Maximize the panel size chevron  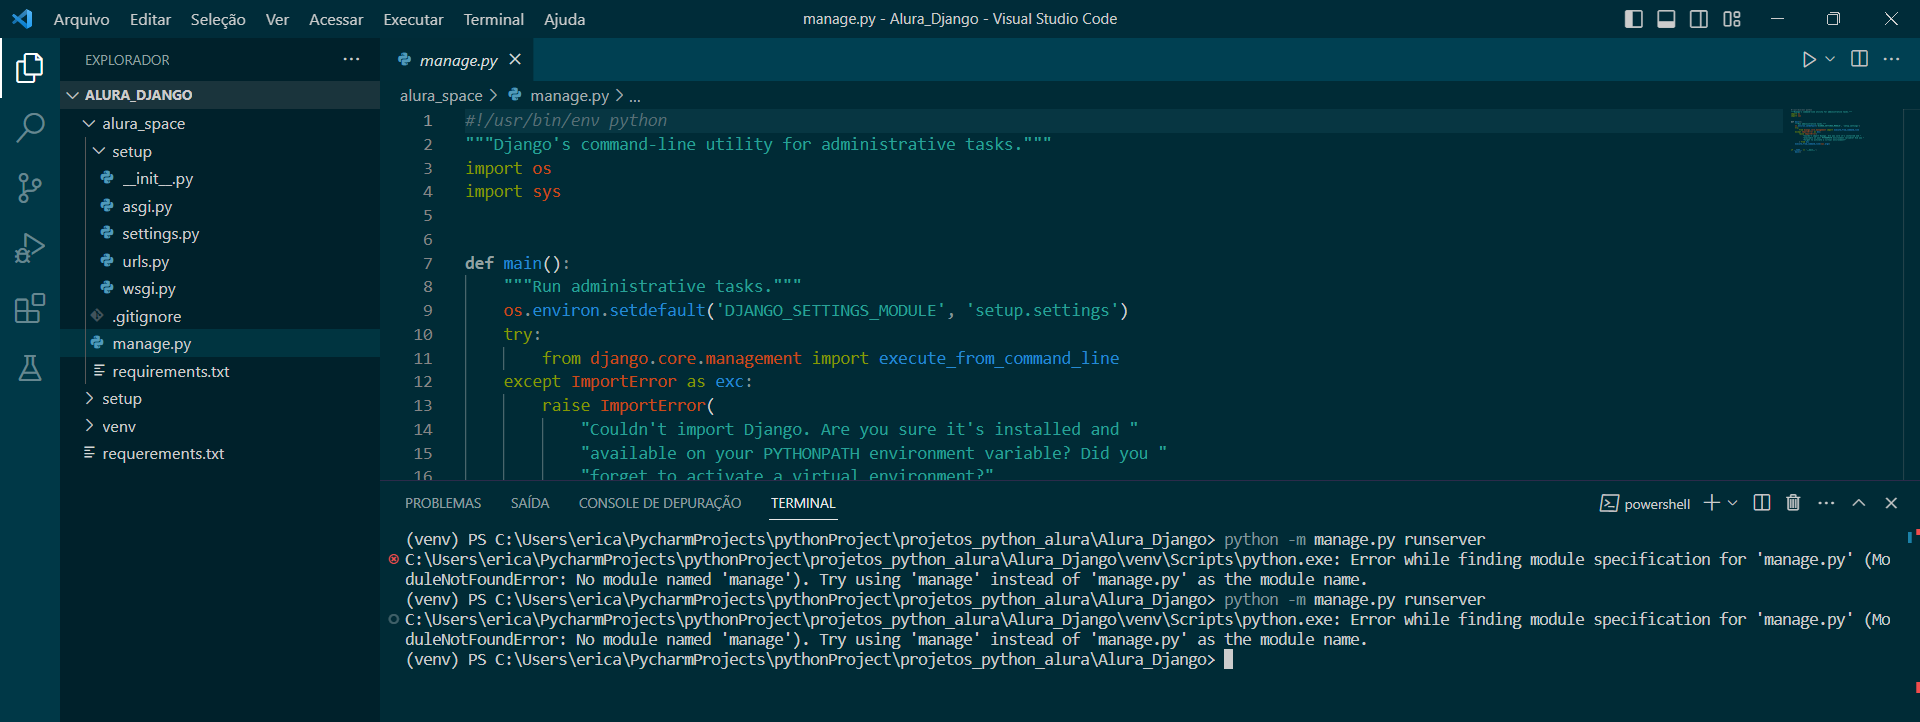tap(1858, 502)
